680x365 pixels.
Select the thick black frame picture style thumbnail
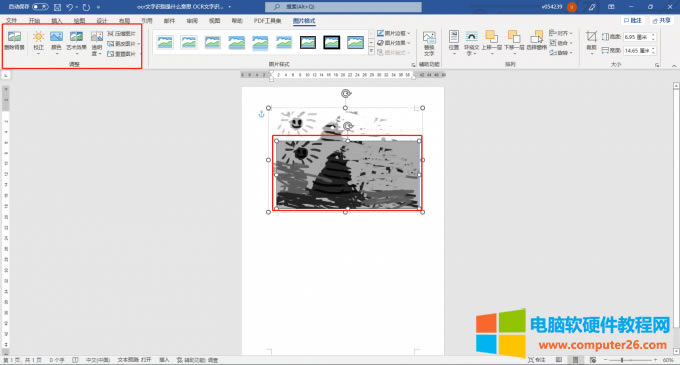[x=331, y=42]
